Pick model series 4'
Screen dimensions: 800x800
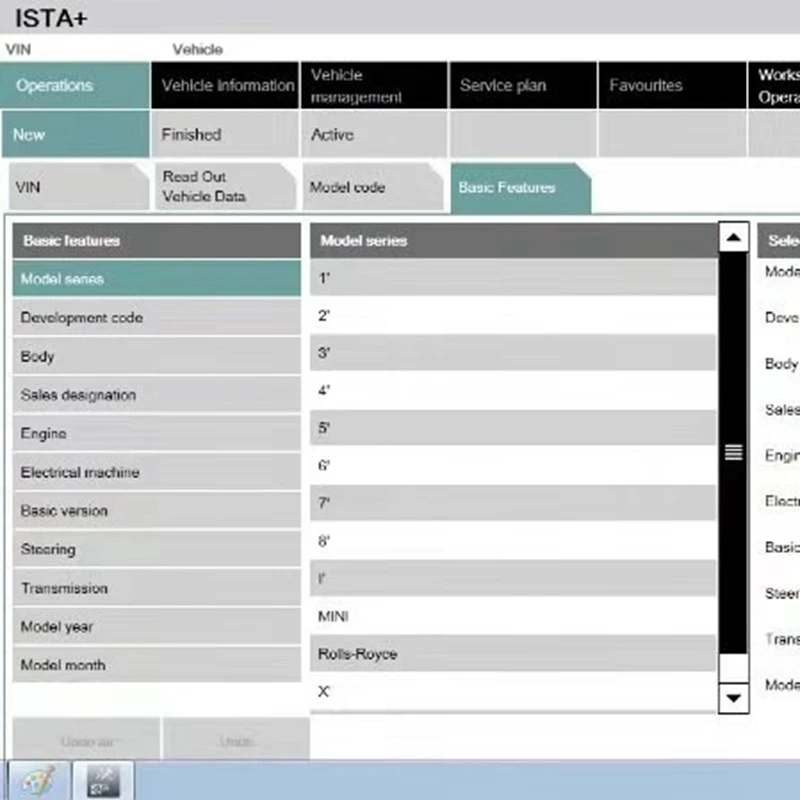point(513,390)
